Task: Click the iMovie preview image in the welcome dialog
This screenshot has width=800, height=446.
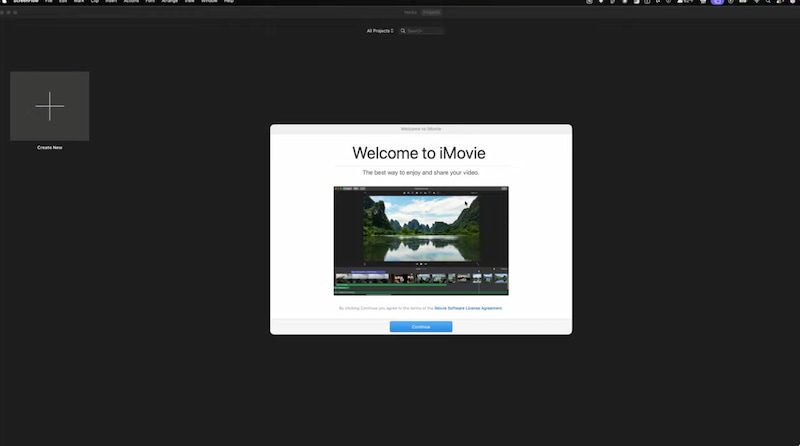Action: [x=421, y=241]
